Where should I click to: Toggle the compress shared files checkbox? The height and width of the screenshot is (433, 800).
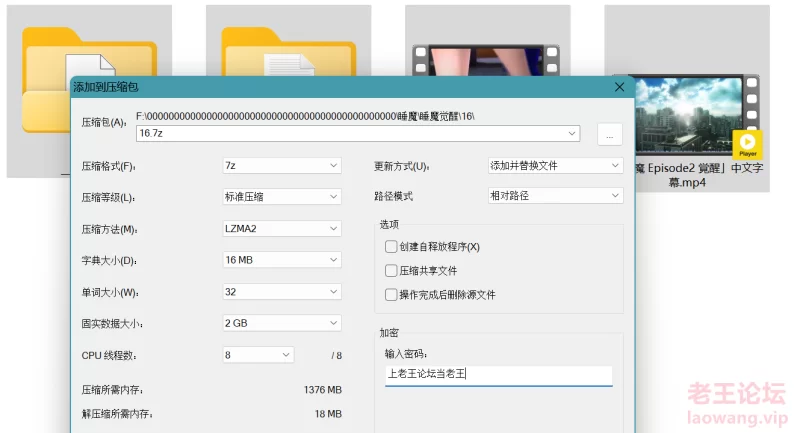(391, 271)
